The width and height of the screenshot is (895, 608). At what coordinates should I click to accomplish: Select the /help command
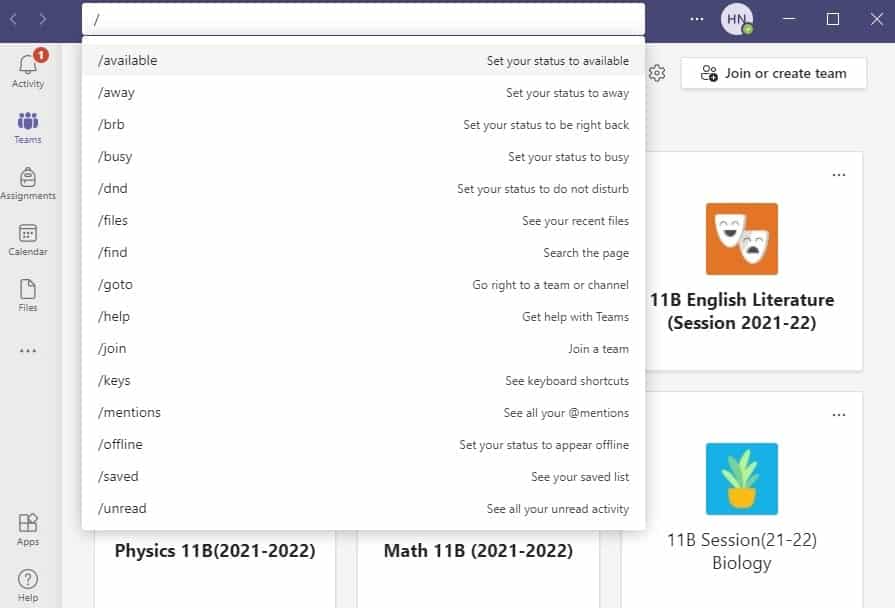[364, 316]
